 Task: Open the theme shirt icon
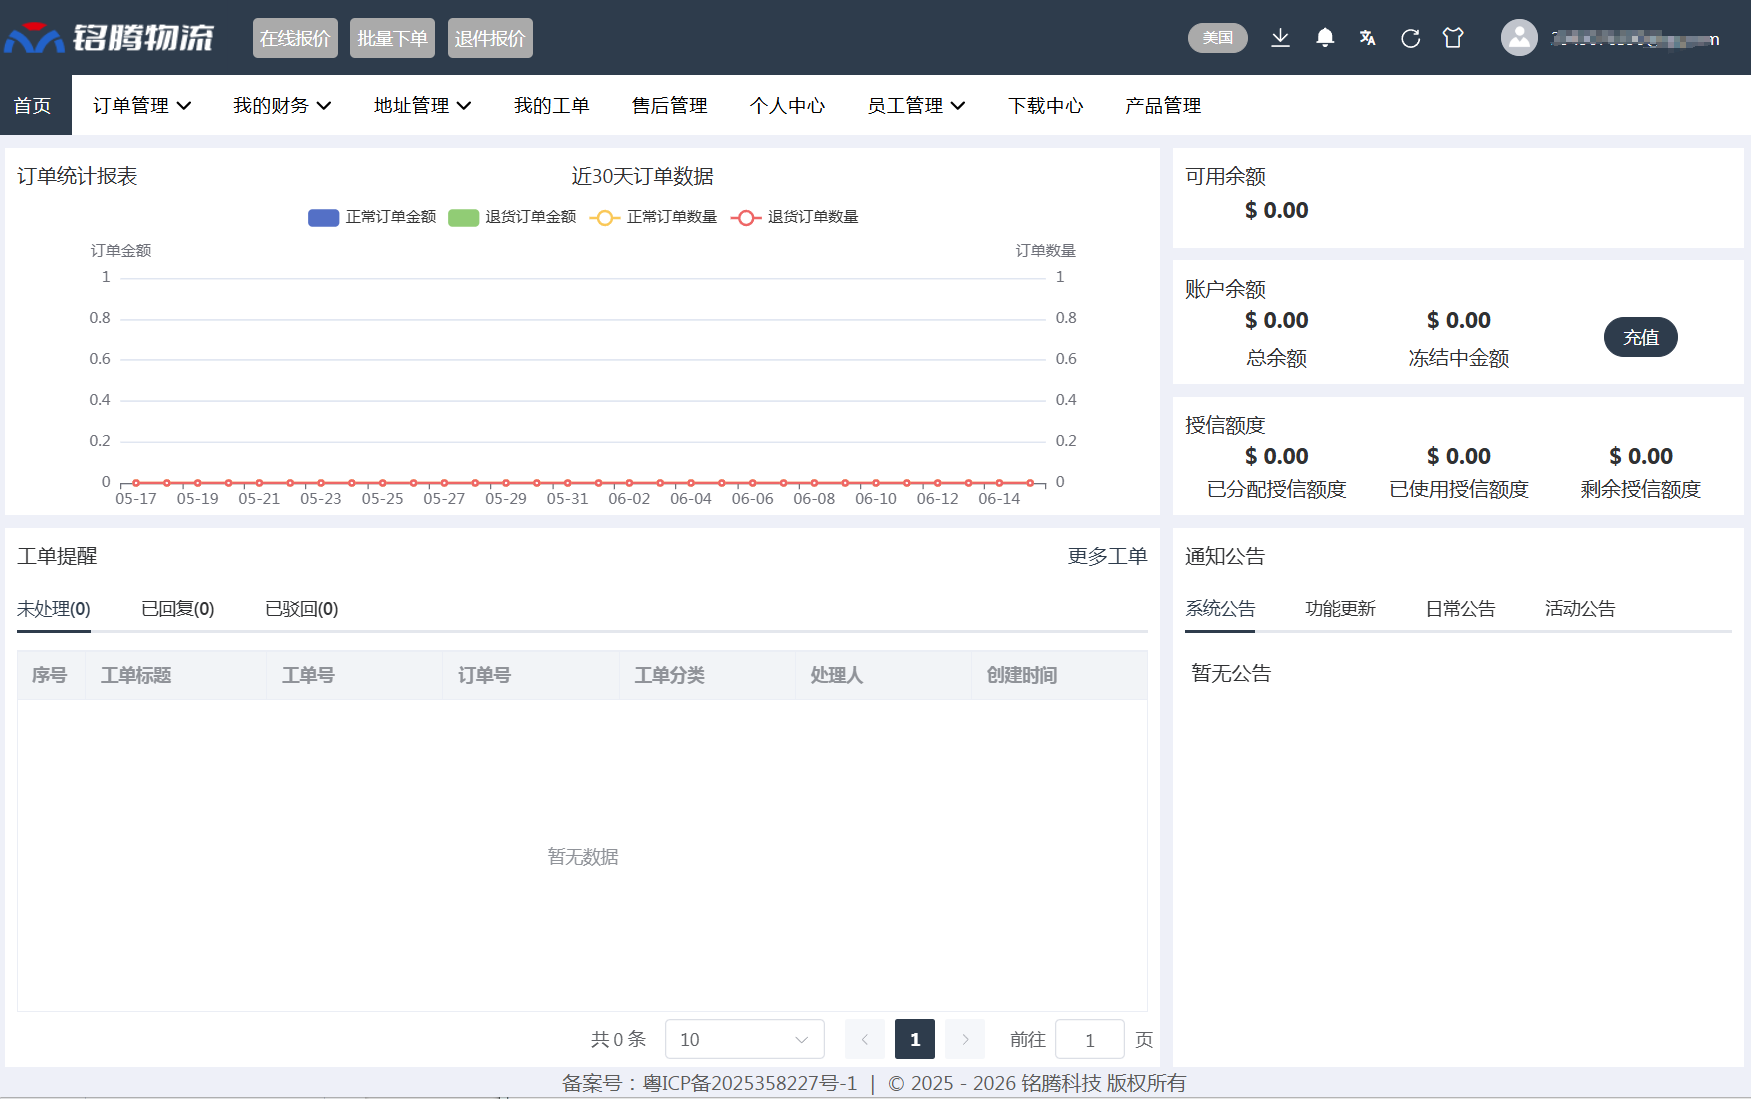point(1453,38)
